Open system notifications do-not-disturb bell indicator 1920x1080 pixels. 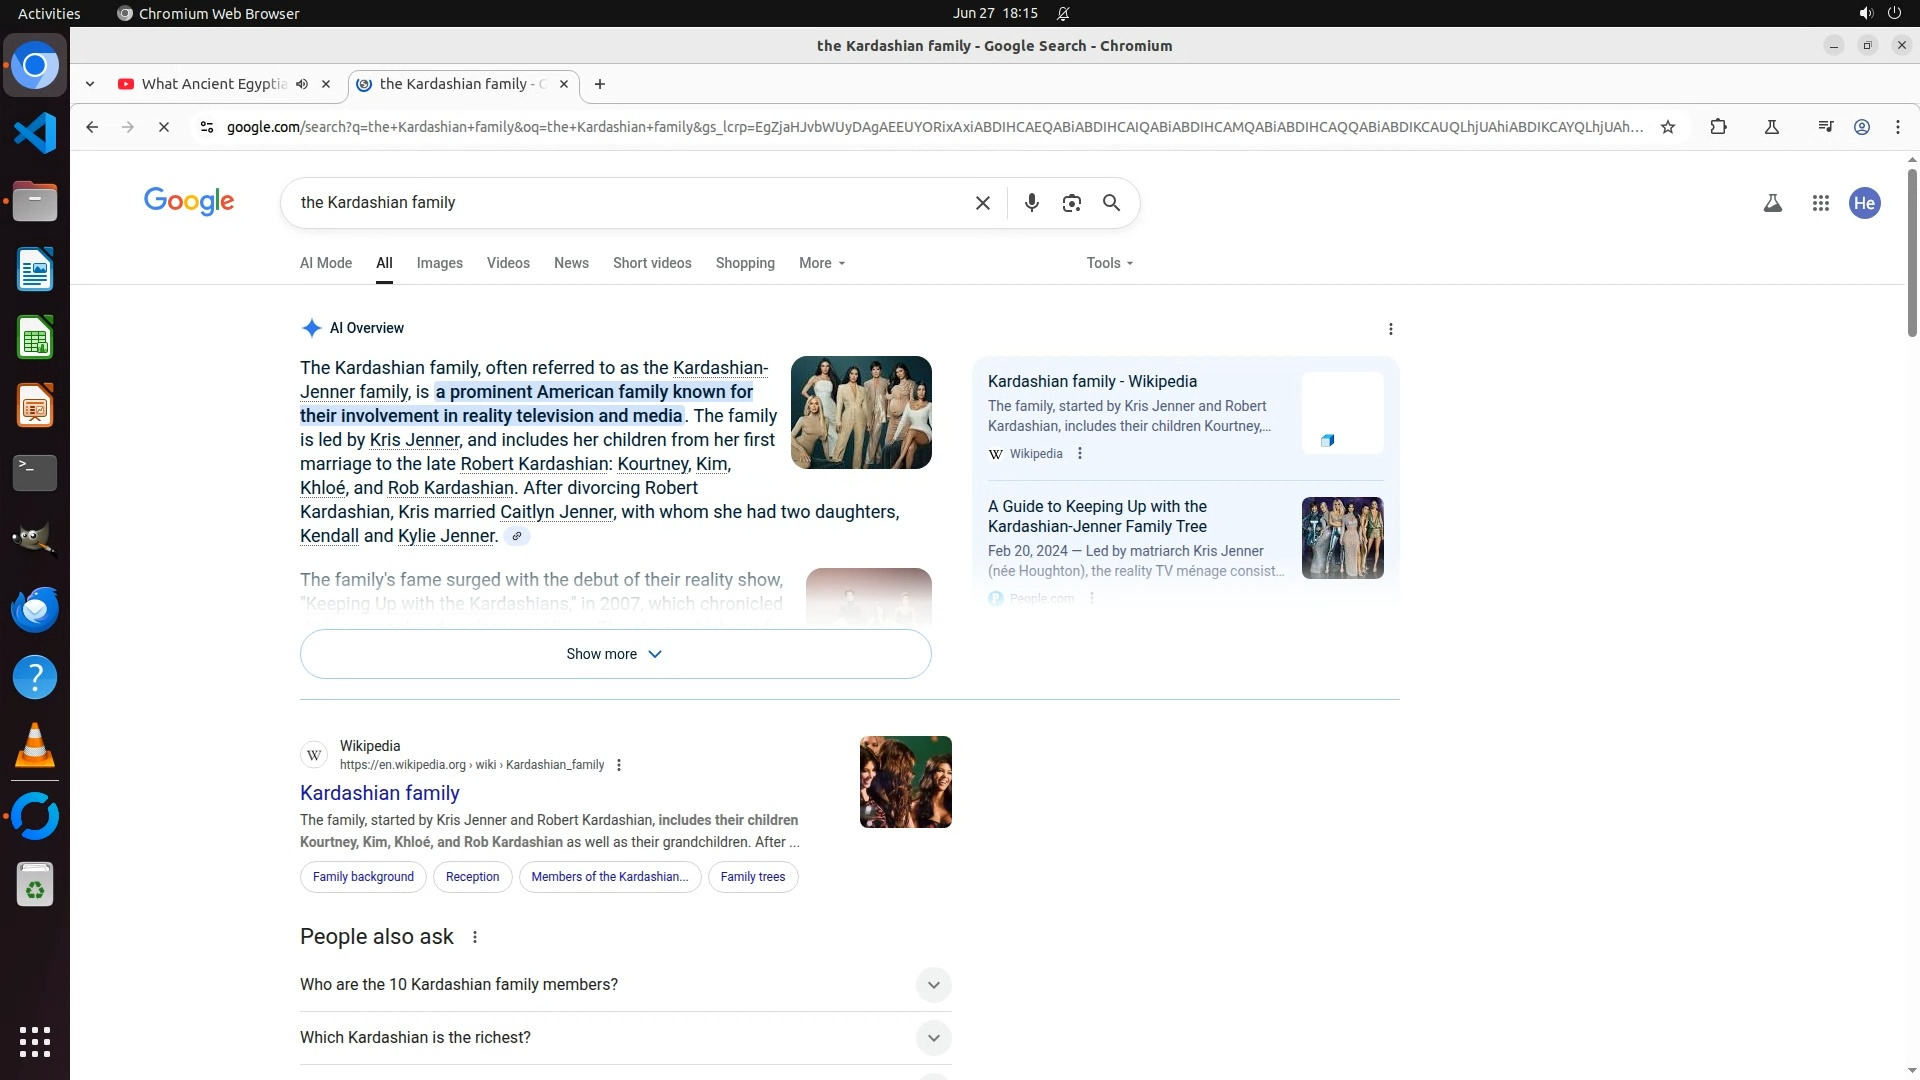[1063, 13]
